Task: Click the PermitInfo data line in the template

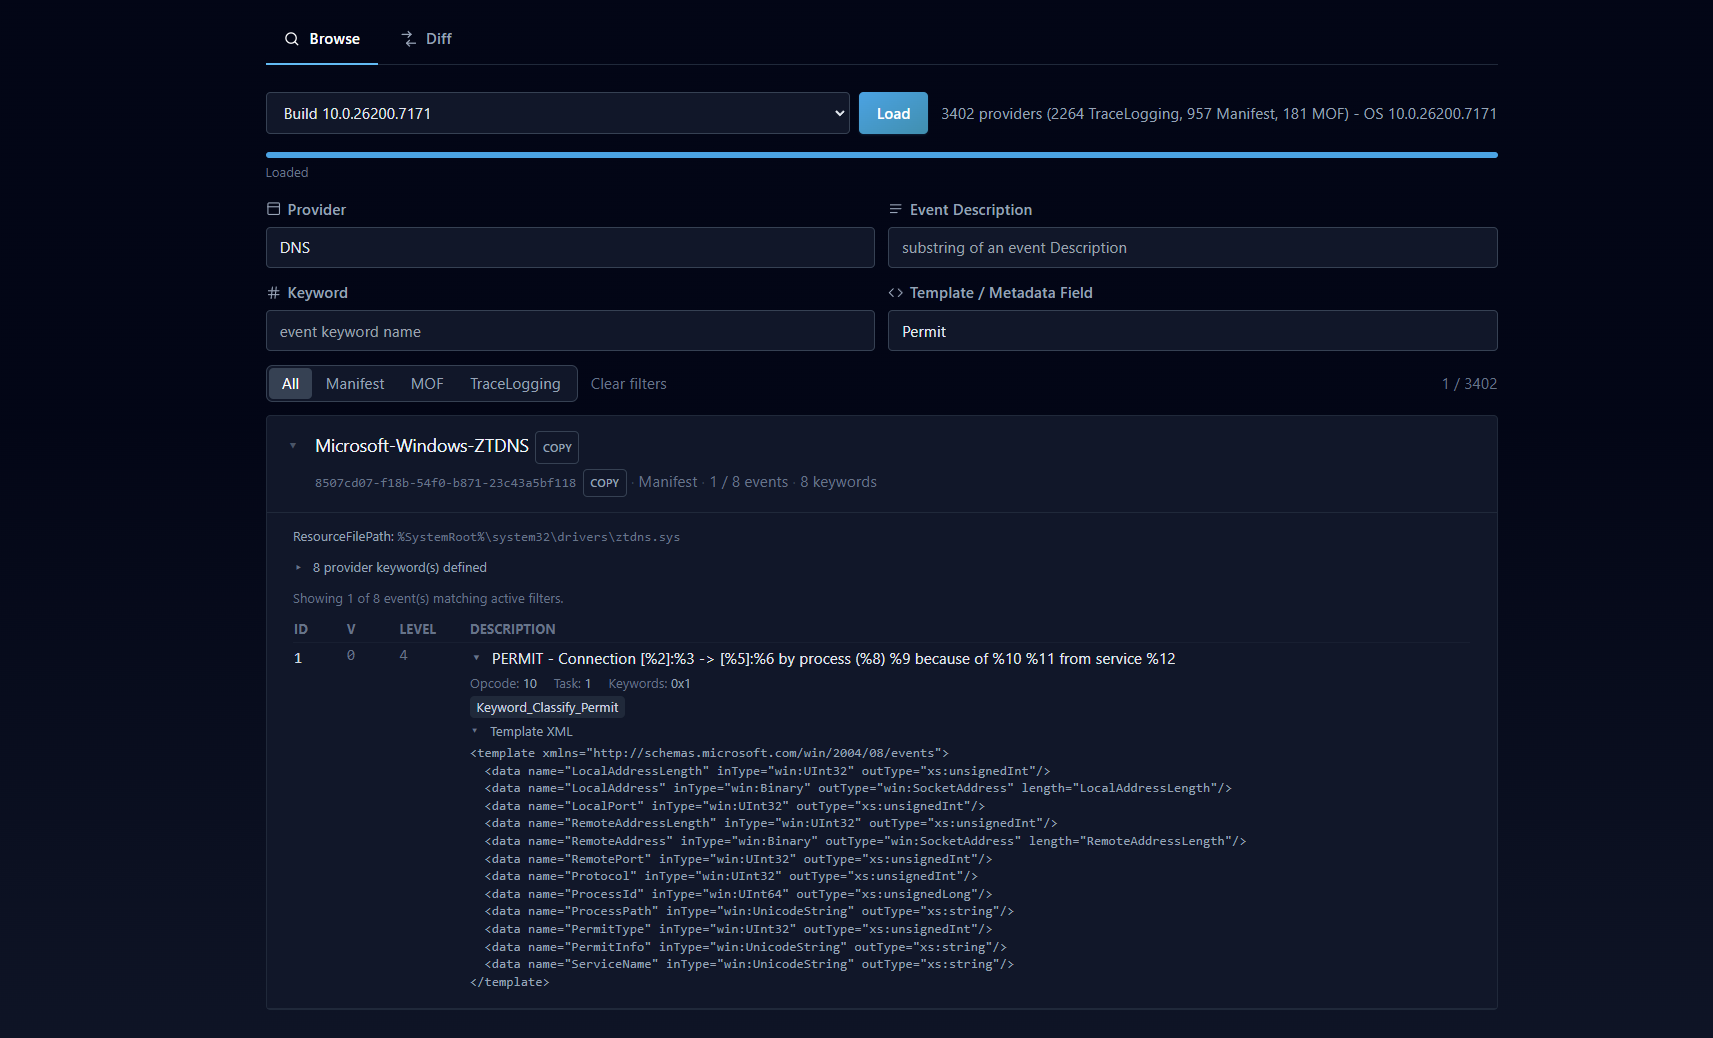Action: 746,947
